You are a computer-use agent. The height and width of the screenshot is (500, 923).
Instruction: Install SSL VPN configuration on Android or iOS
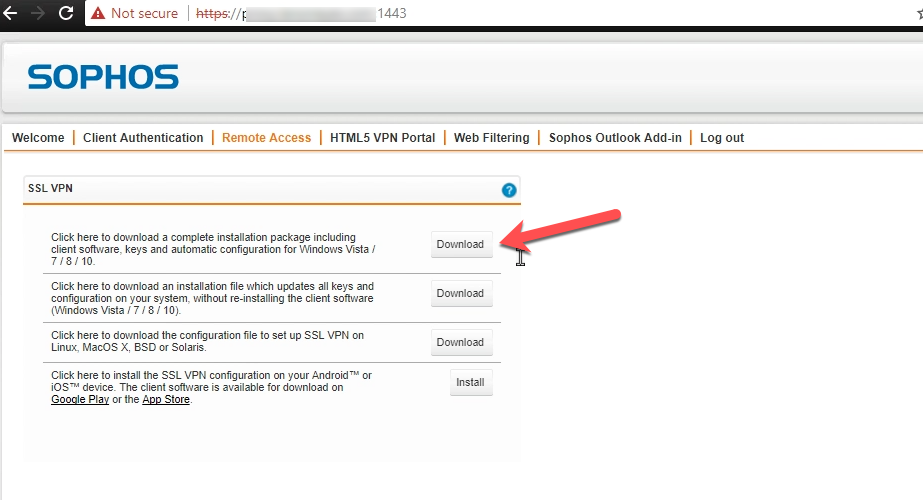471,382
